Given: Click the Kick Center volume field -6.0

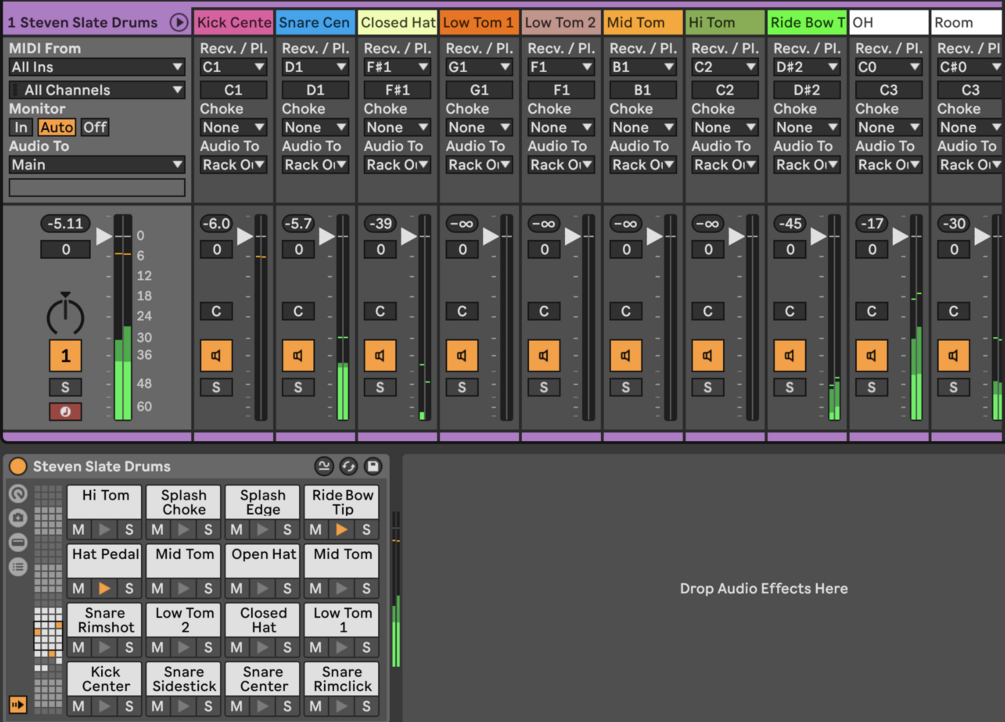Looking at the screenshot, I should (216, 224).
